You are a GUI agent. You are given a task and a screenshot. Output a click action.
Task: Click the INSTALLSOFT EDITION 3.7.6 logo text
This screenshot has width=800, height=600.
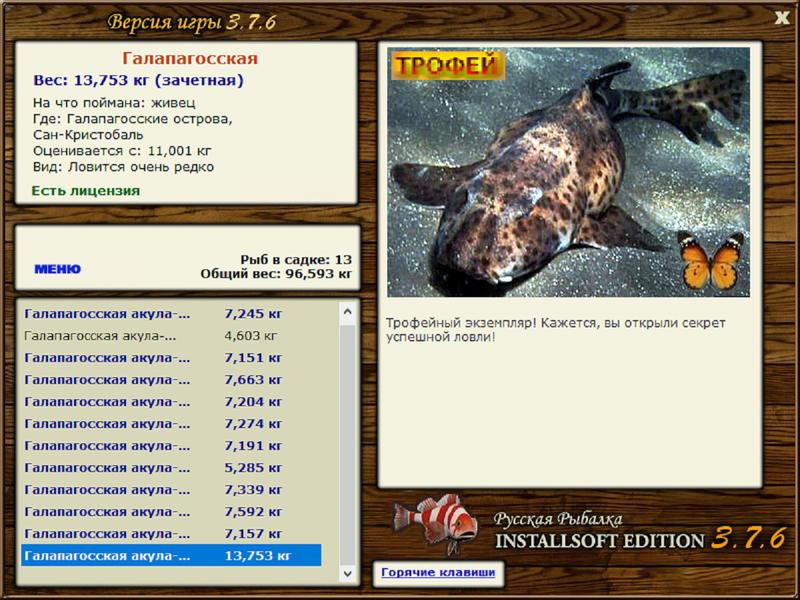pos(641,540)
